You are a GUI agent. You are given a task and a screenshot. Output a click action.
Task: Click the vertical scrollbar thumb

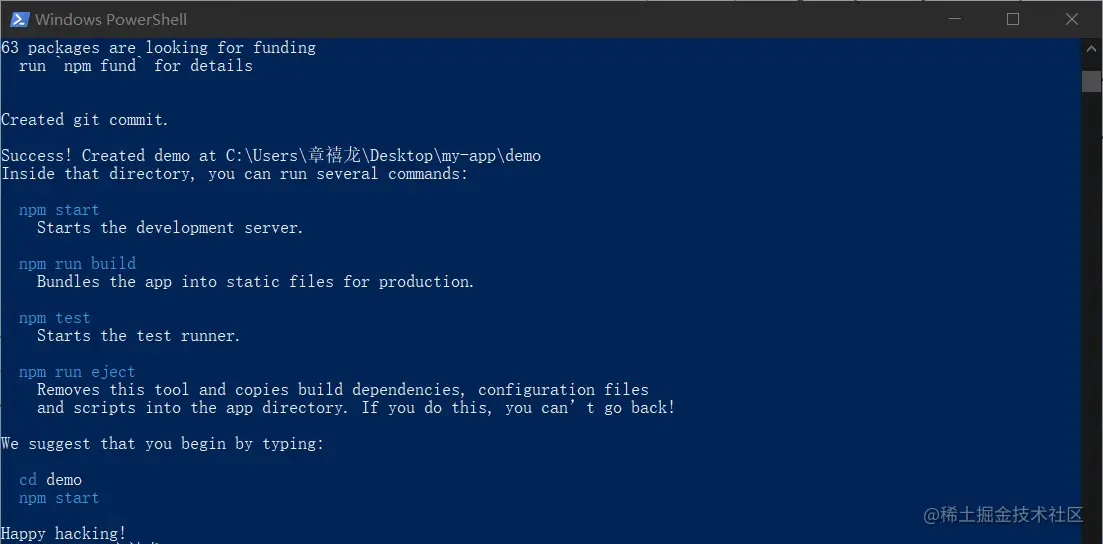(x=1091, y=81)
